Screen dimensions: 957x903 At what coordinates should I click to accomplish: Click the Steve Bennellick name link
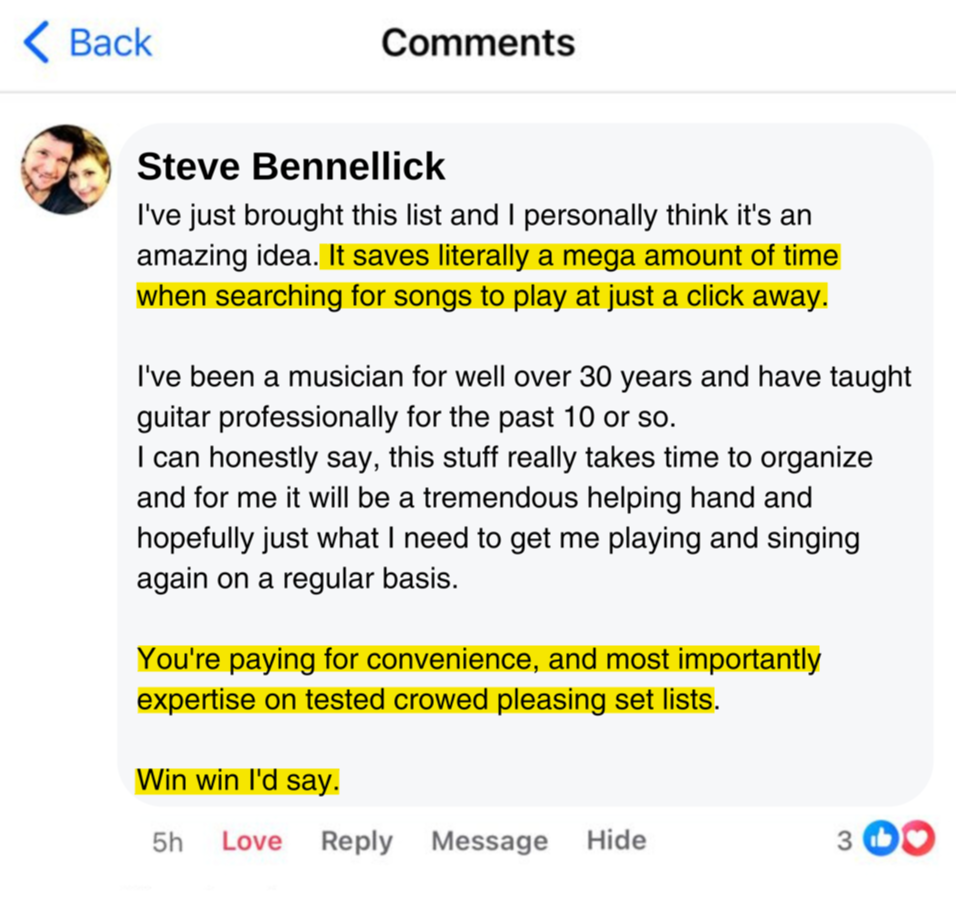(x=291, y=167)
